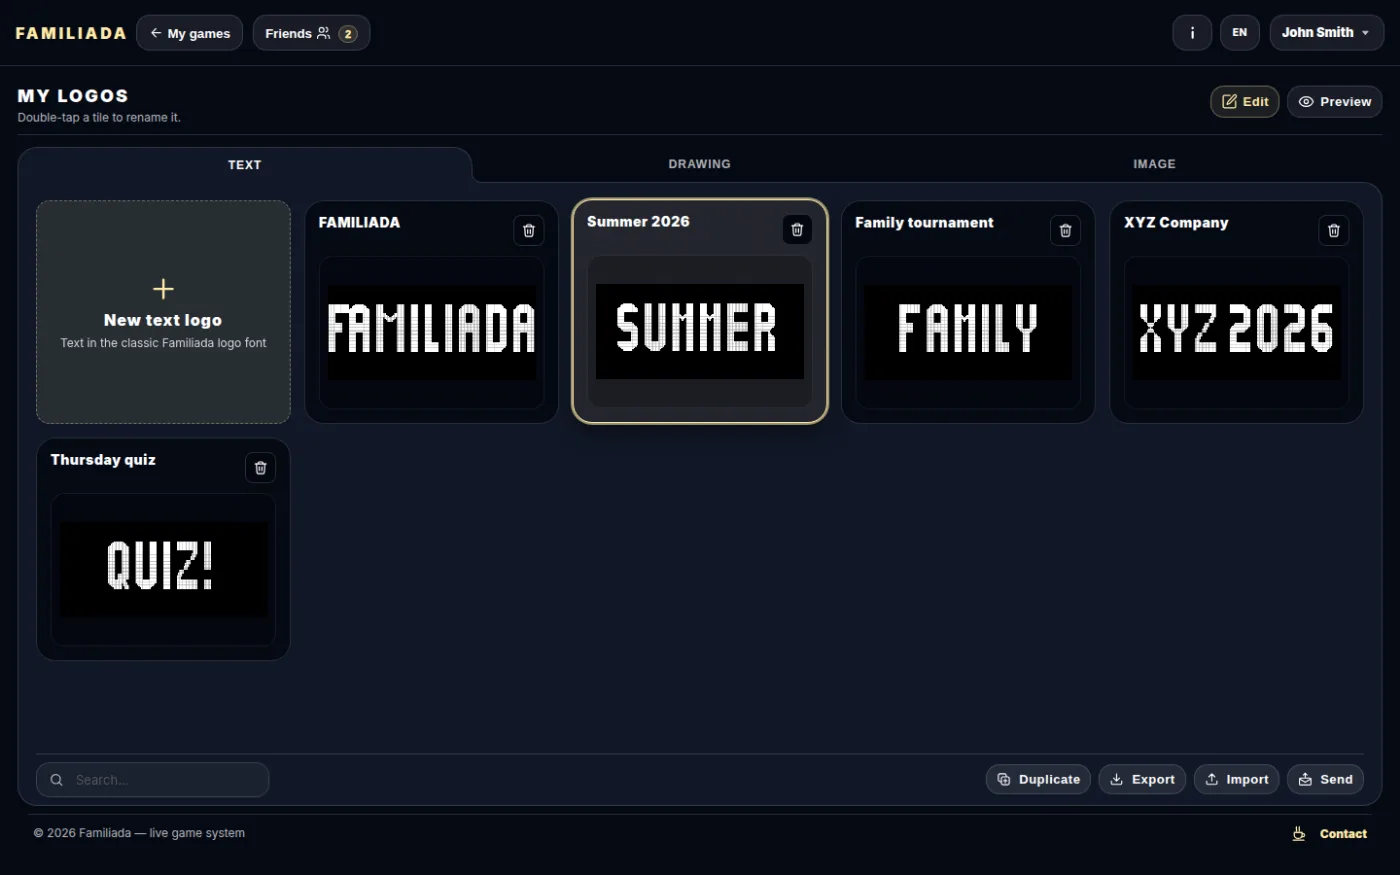
Task: Click the Edit button
Action: [x=1244, y=102]
